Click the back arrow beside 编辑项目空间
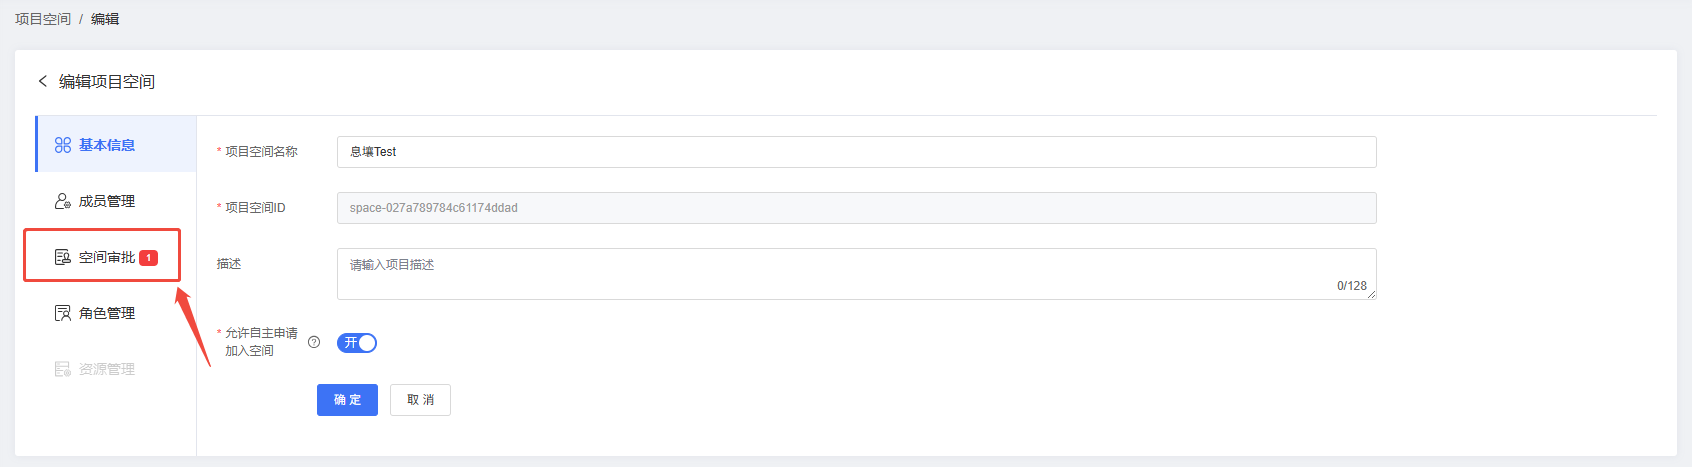 coord(42,81)
